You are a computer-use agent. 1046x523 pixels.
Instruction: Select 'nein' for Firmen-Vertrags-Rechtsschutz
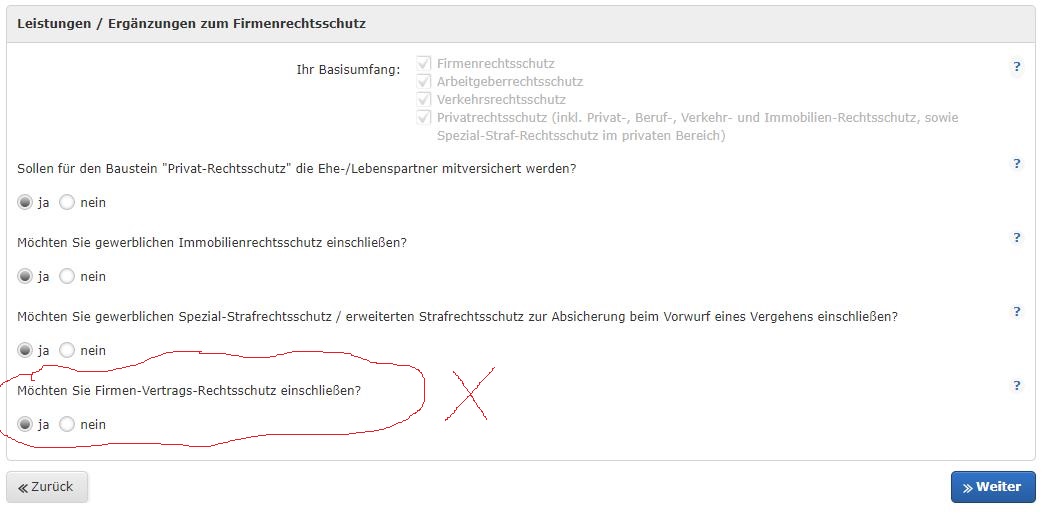tap(67, 424)
